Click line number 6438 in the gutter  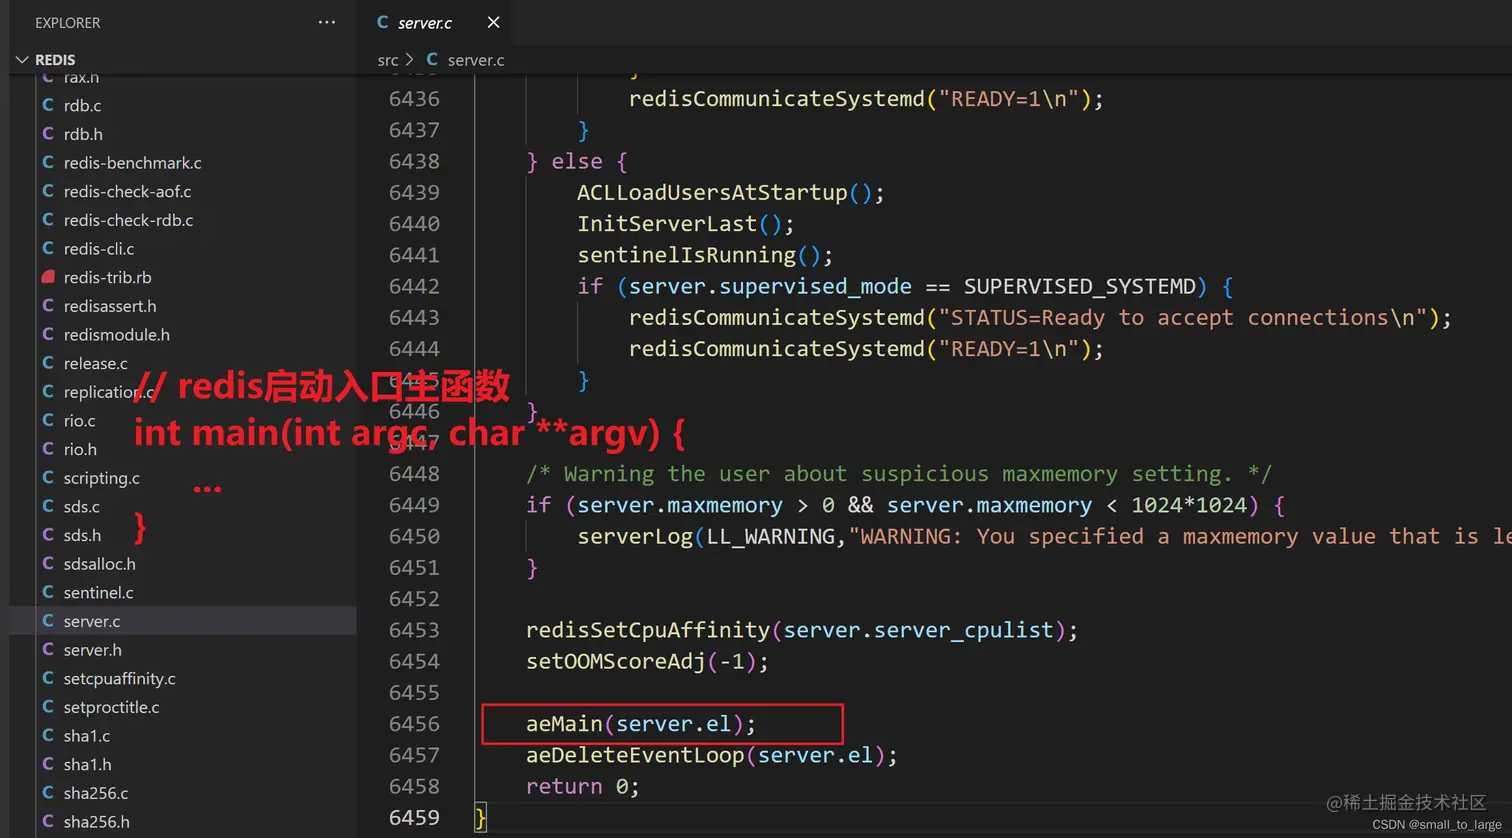pyautogui.click(x=414, y=162)
